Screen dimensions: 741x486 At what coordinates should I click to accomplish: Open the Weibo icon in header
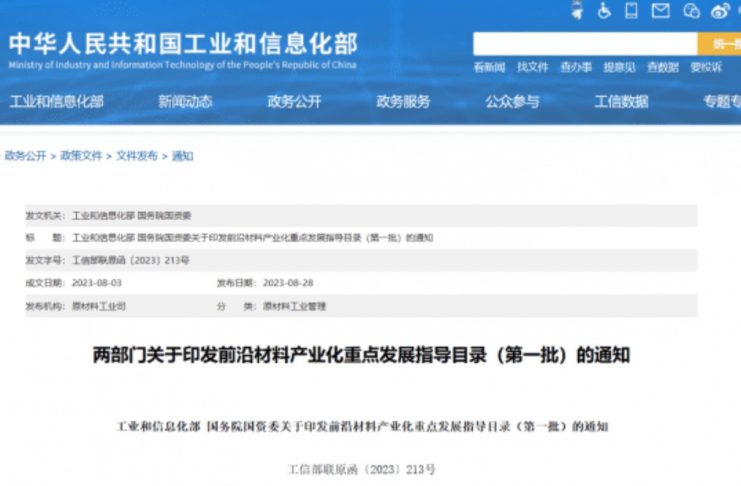(720, 10)
